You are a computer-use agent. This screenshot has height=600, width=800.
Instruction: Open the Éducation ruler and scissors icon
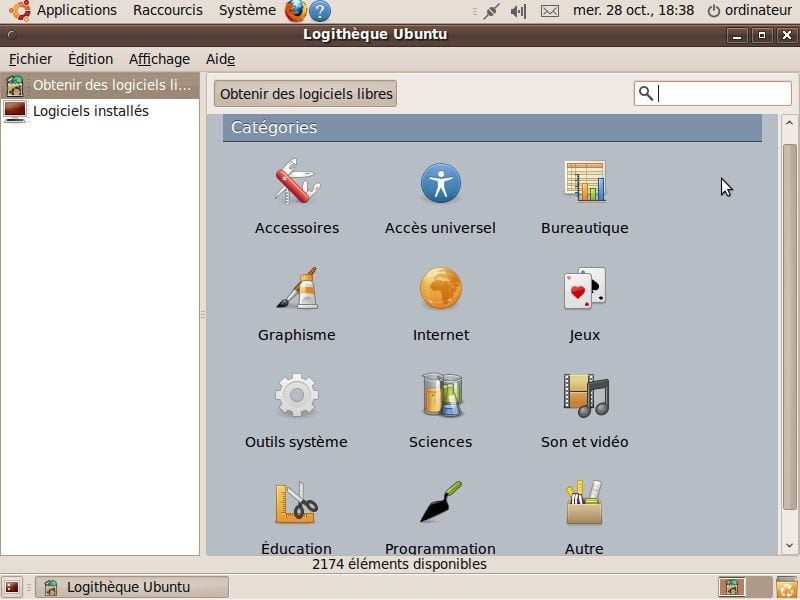coord(296,503)
